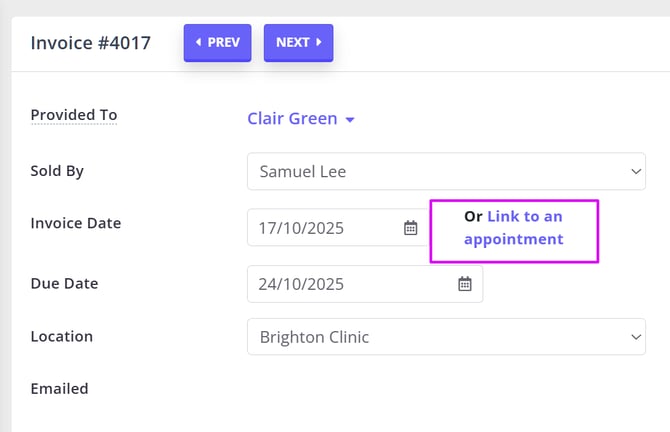Viewport: 670px width, 432px height.
Task: Open the Sold By dropdown showing Samuel Lee
Action: pos(445,171)
